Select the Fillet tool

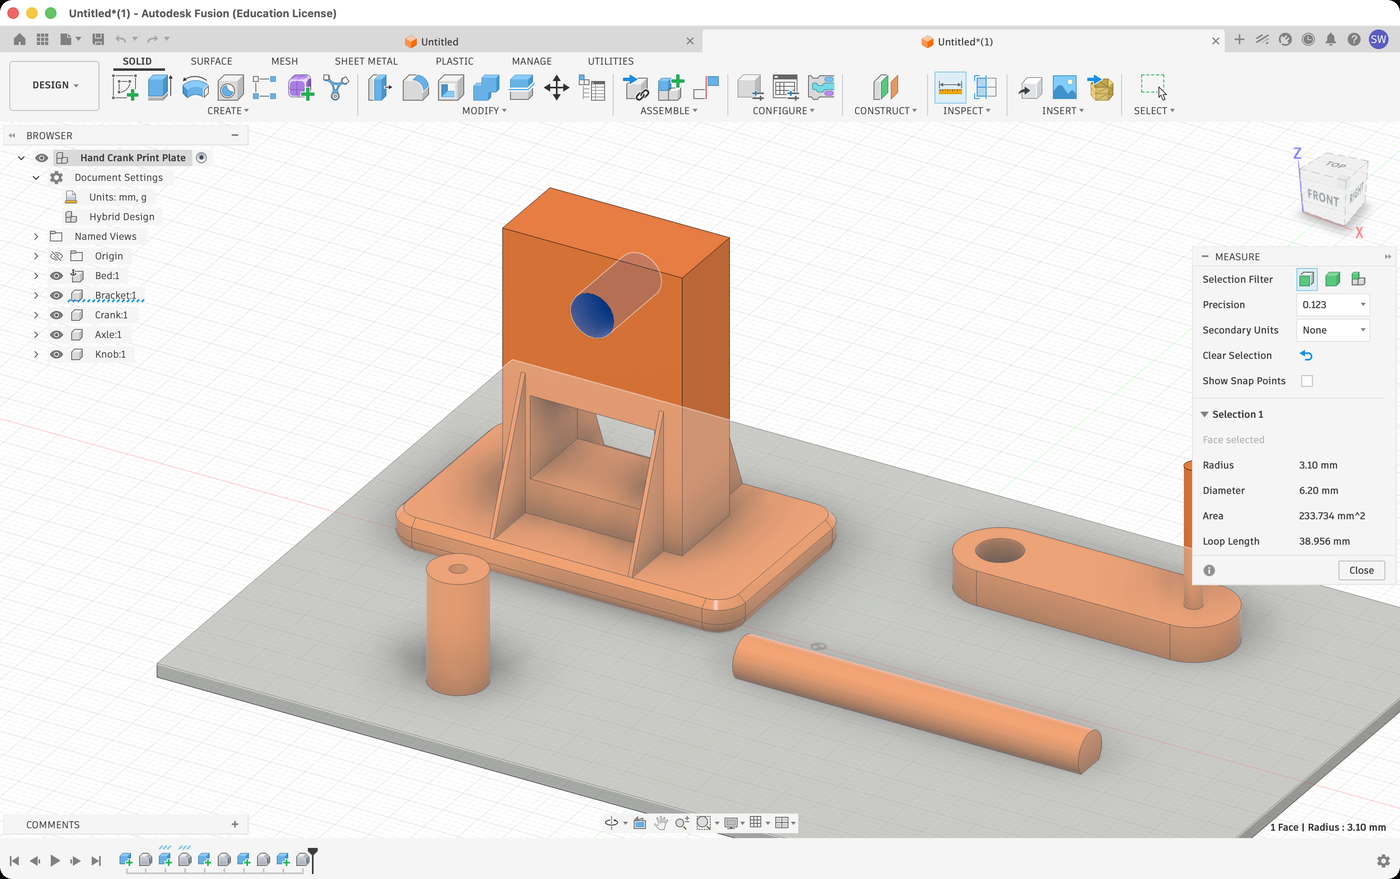click(415, 88)
